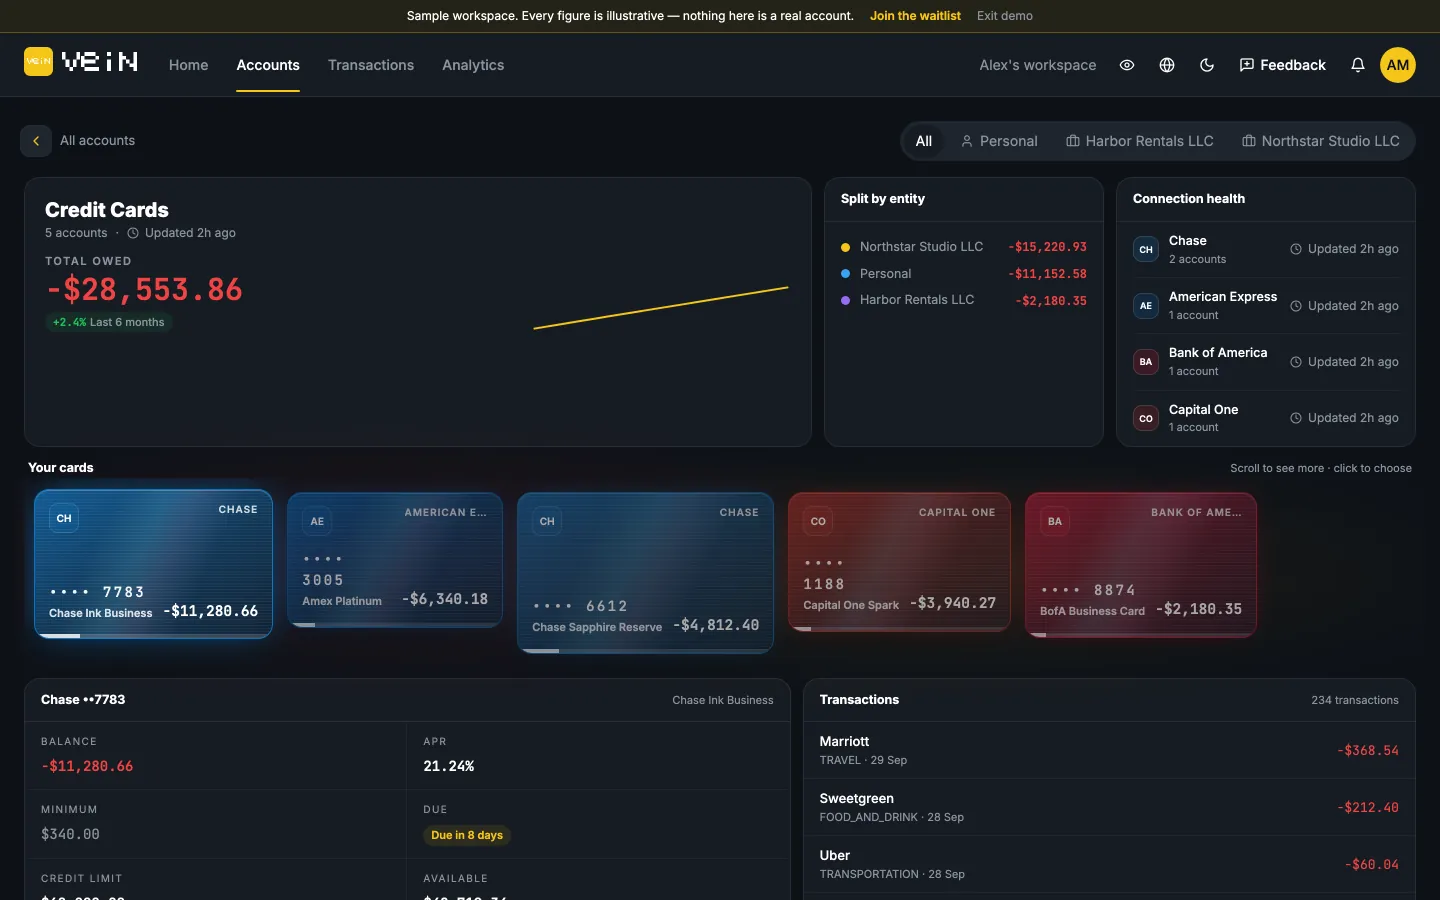Click the 21.24% APR value
This screenshot has width=1440, height=900.
tap(448, 766)
